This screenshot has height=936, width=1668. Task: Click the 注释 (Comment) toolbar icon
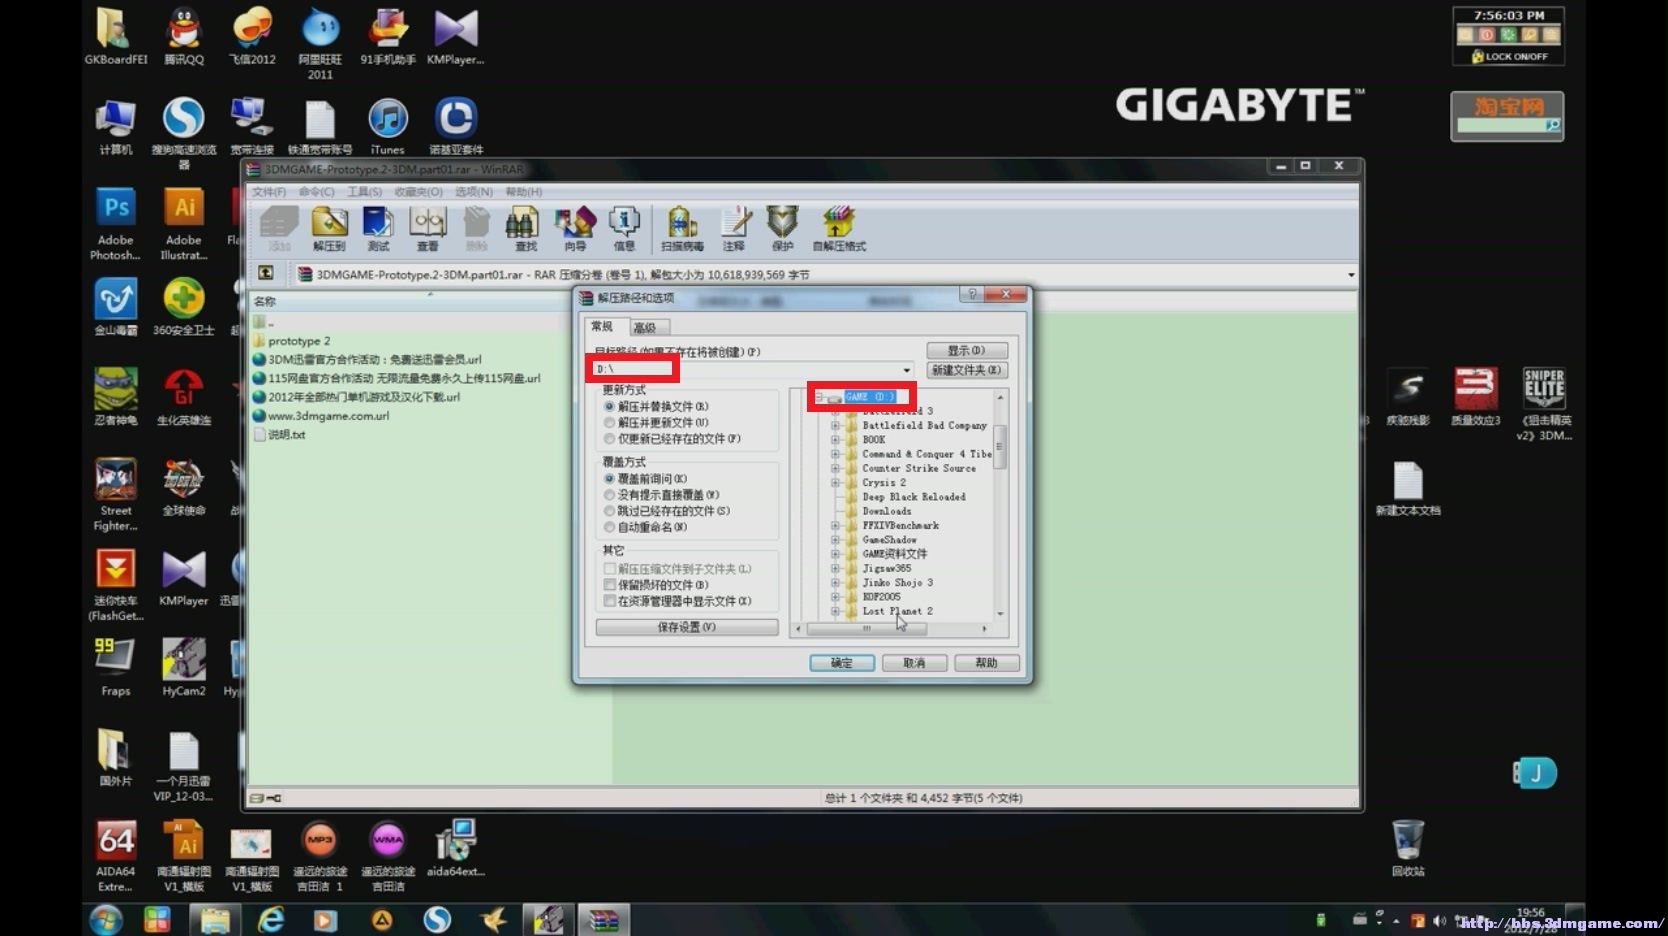[735, 228]
